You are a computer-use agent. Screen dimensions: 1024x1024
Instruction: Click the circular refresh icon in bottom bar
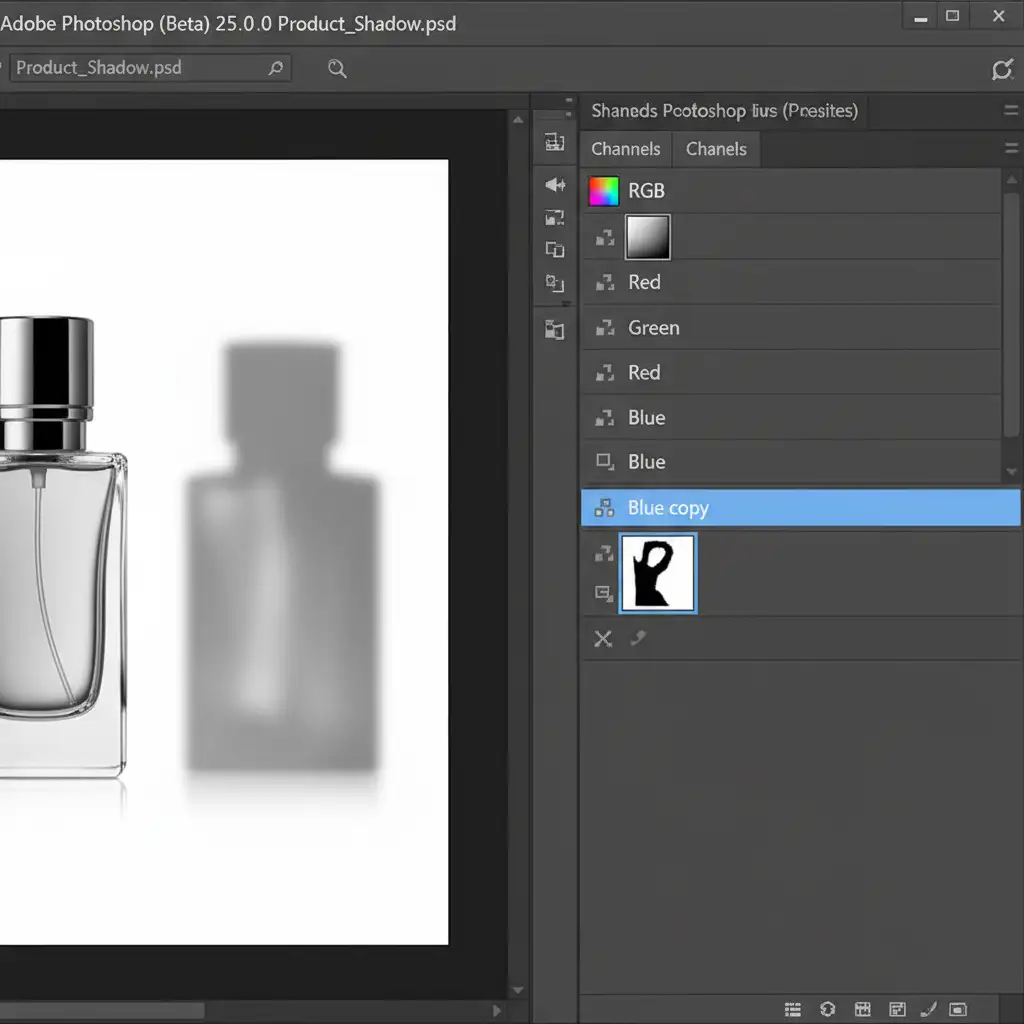click(x=827, y=1009)
